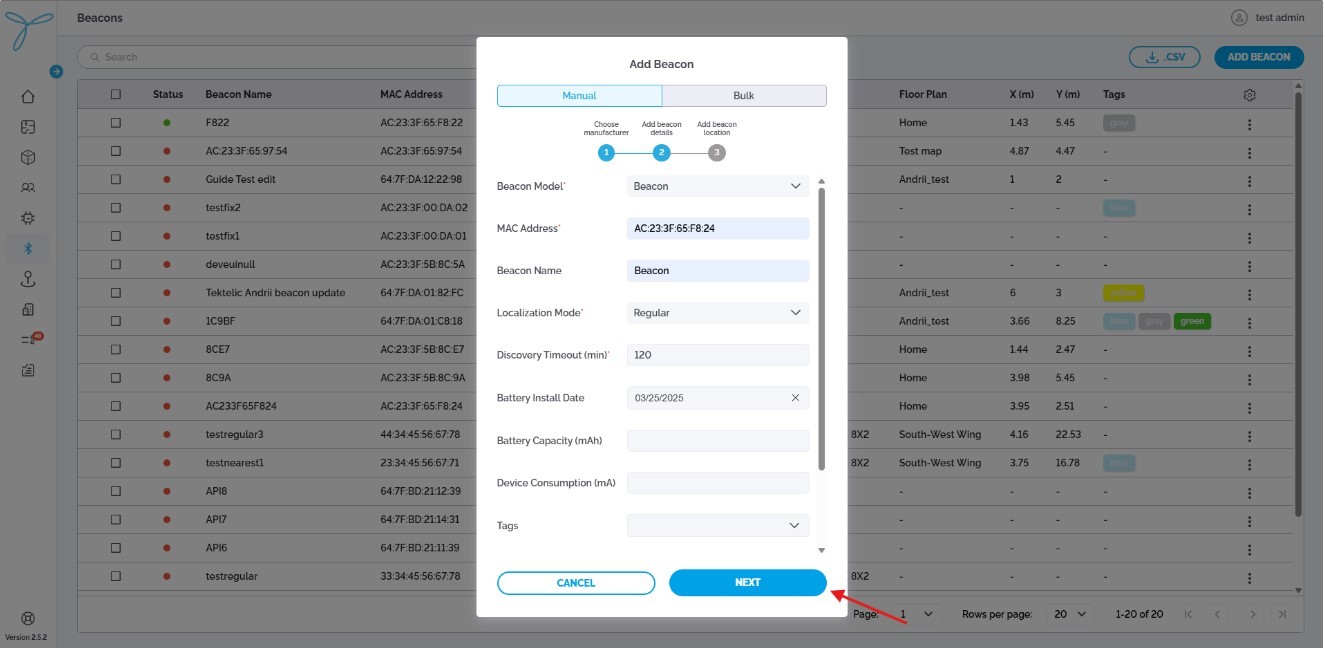Open the Home icon in the sidebar
Screen dimensions: 1325x648
[x=28, y=97]
